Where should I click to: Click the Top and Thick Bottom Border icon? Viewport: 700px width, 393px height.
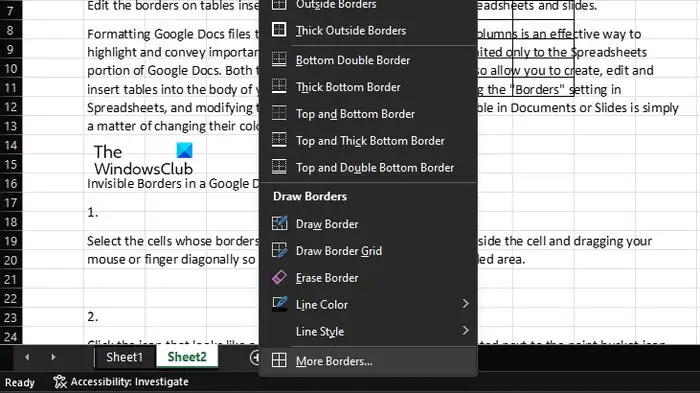click(279, 140)
